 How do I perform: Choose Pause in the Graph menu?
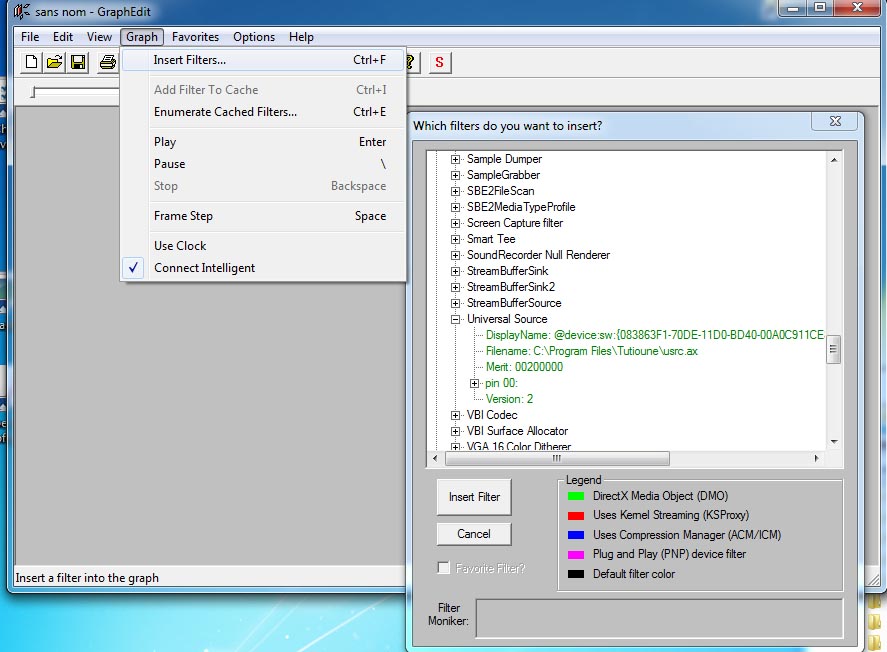[x=263, y=164]
